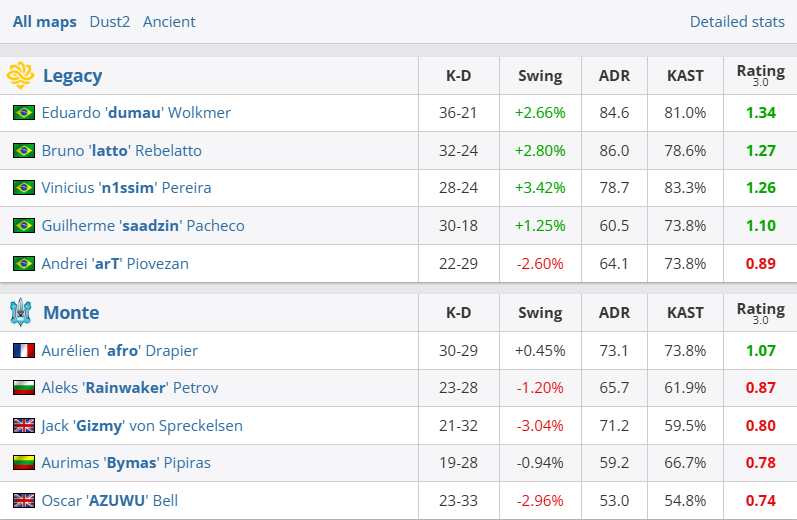
Task: Switch to the Dust2 tab
Action: tap(109, 21)
